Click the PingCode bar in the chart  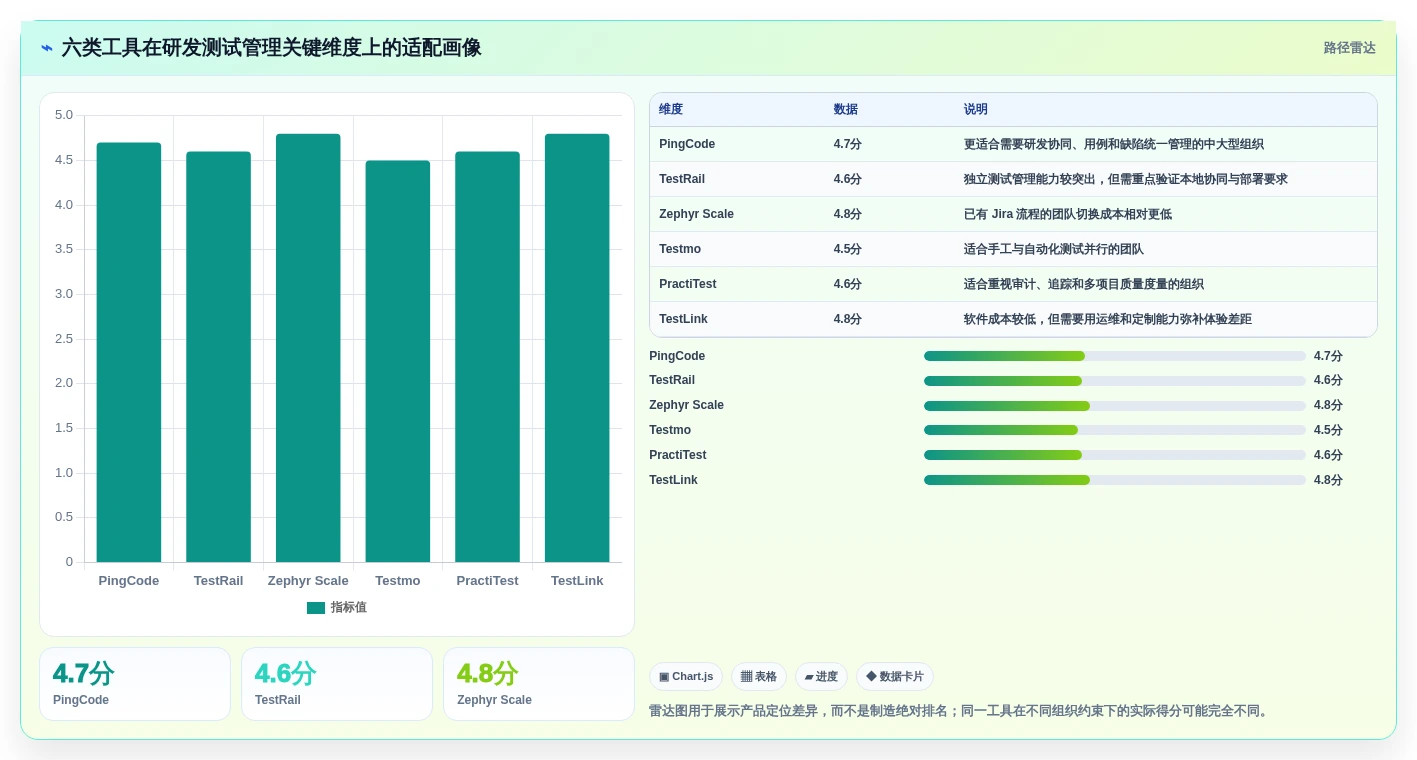(129, 352)
